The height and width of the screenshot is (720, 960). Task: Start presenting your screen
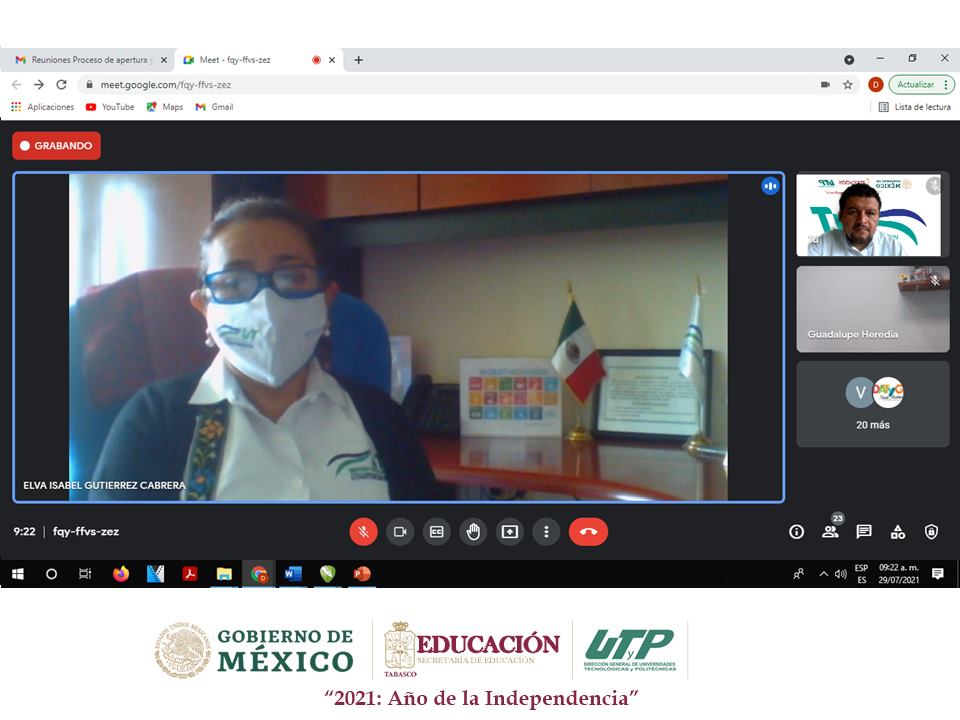coord(510,532)
